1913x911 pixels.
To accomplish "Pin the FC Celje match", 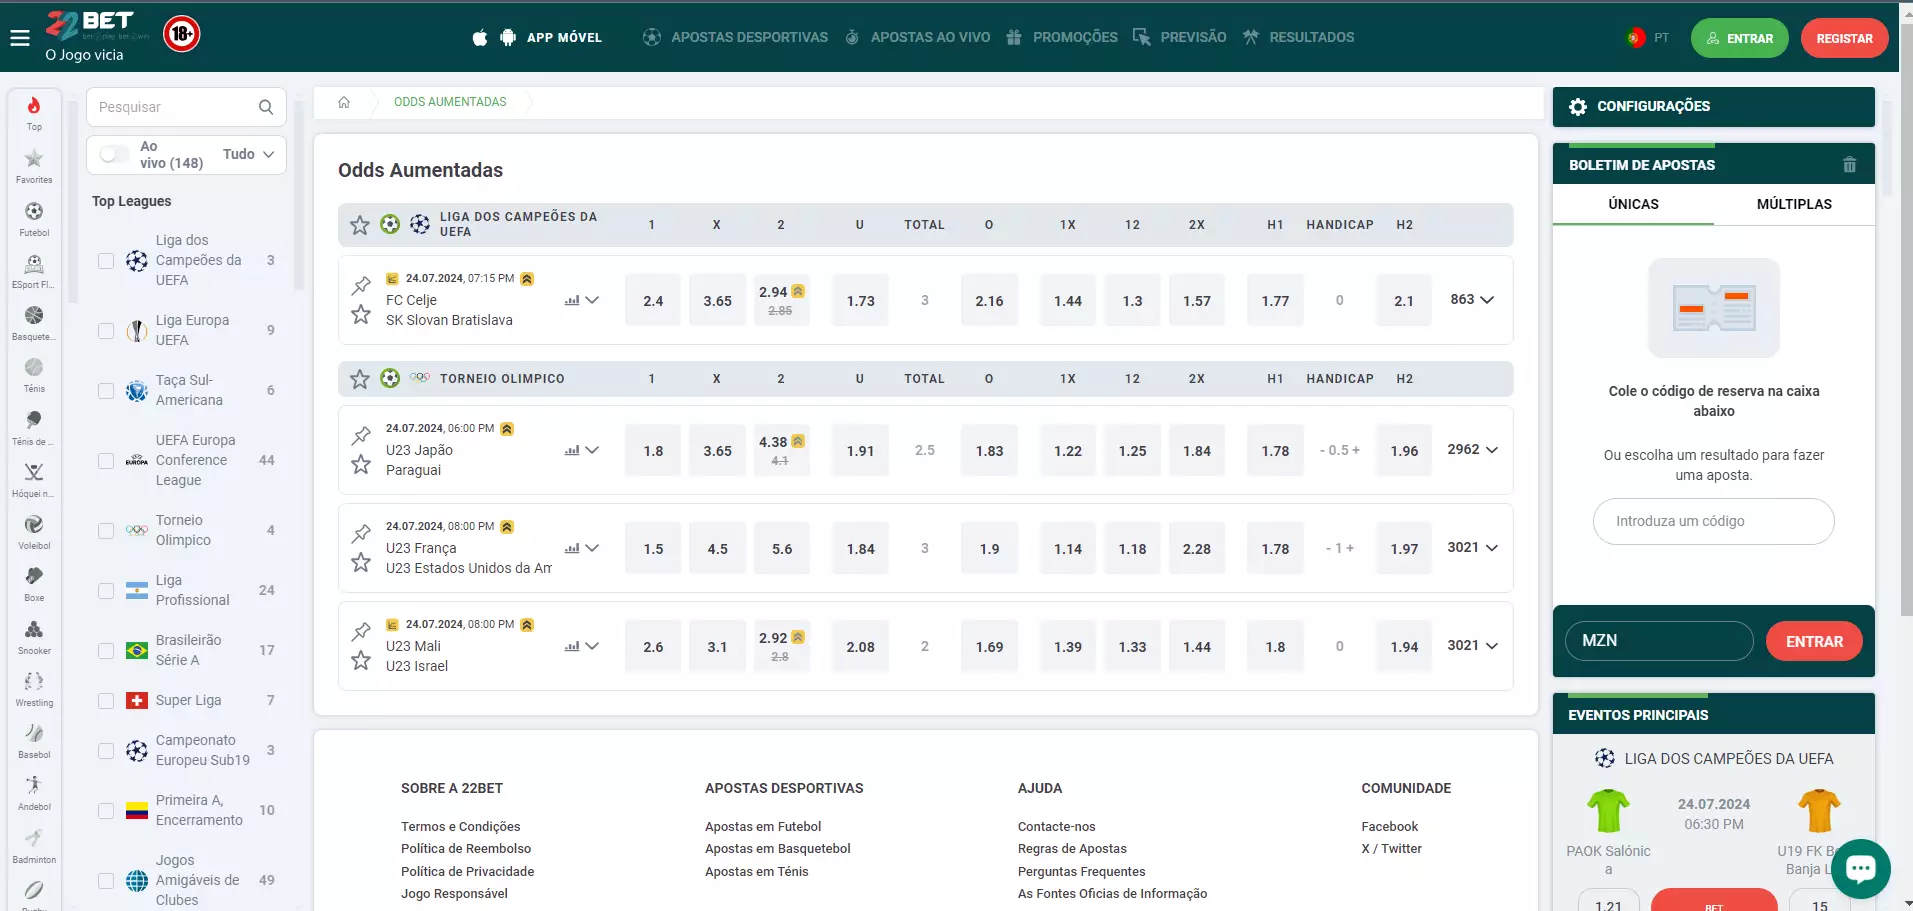I will 361,285.
